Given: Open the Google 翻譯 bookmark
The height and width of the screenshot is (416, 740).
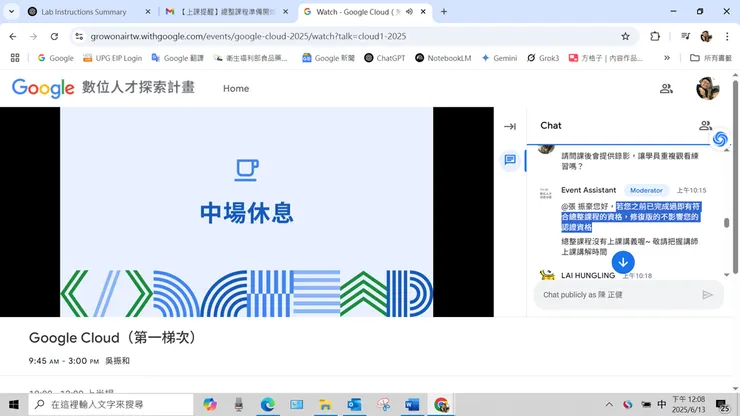Looking at the screenshot, I should point(177,58).
